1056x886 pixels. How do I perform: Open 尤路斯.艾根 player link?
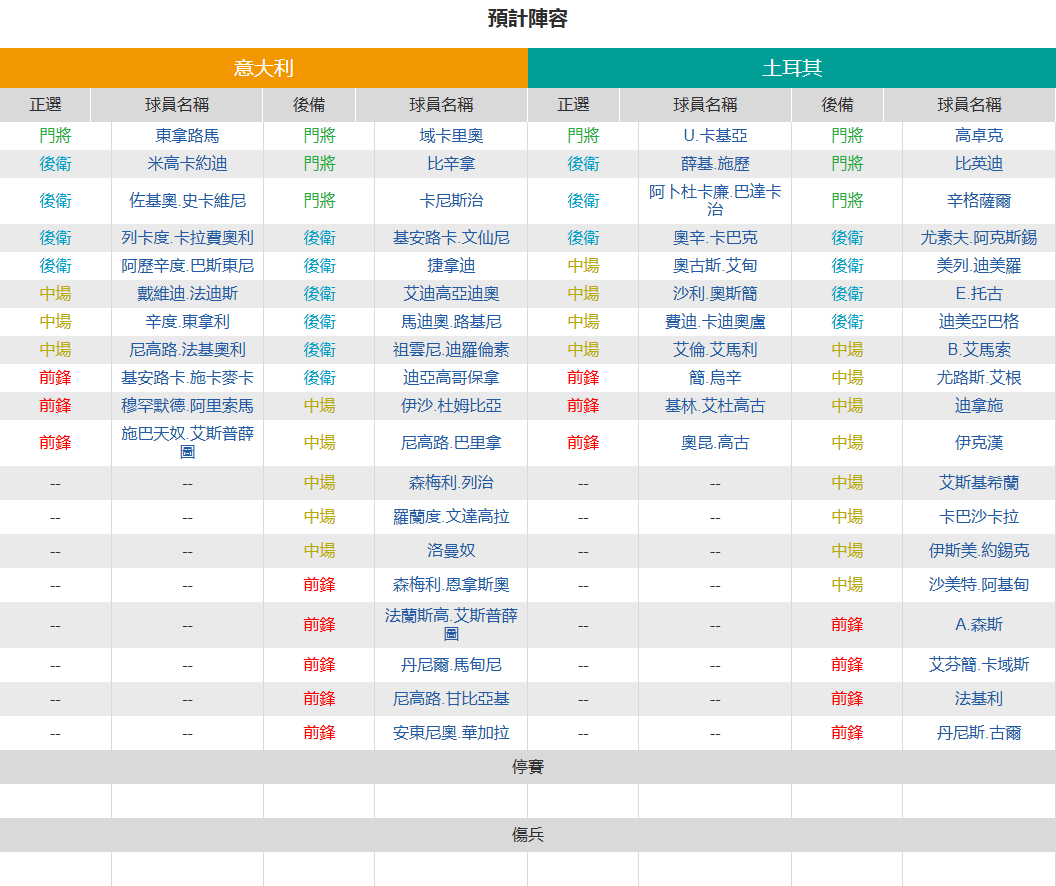pos(979,378)
